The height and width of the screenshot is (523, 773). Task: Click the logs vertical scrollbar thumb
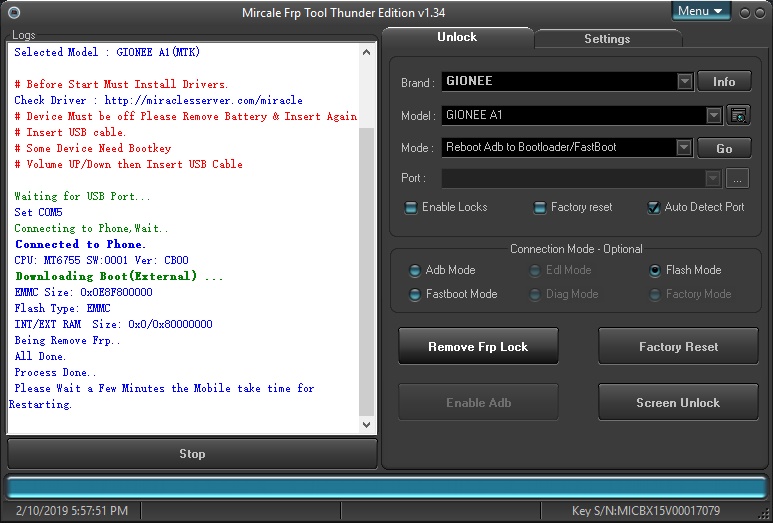(366, 271)
